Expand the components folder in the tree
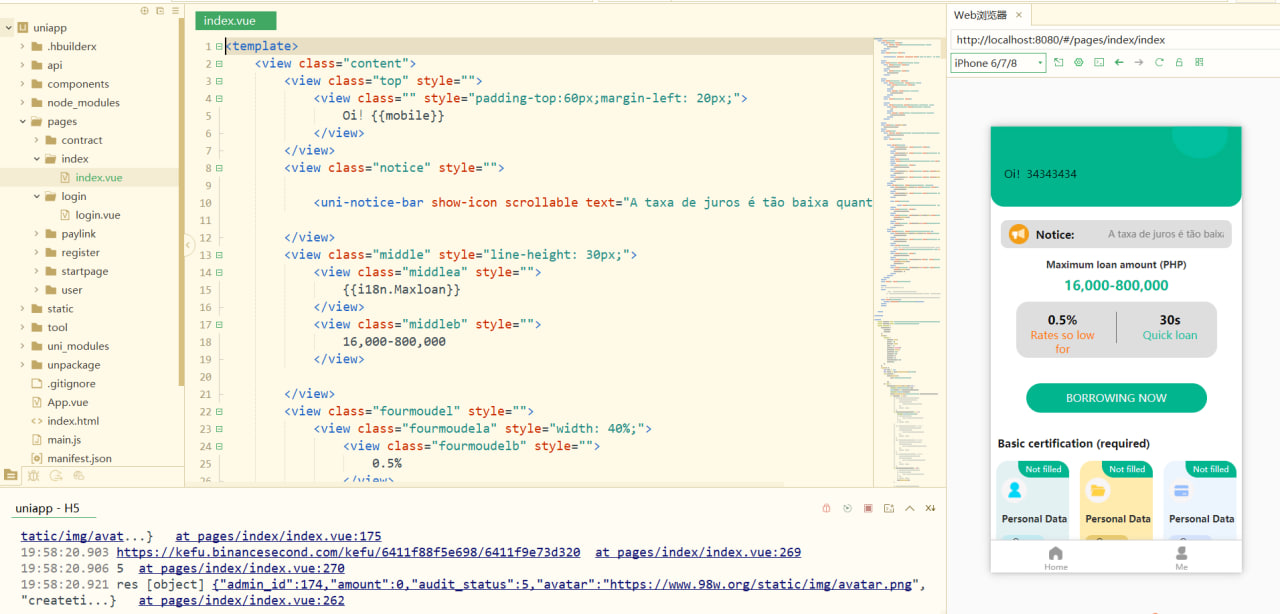The image size is (1280, 614). (23, 84)
